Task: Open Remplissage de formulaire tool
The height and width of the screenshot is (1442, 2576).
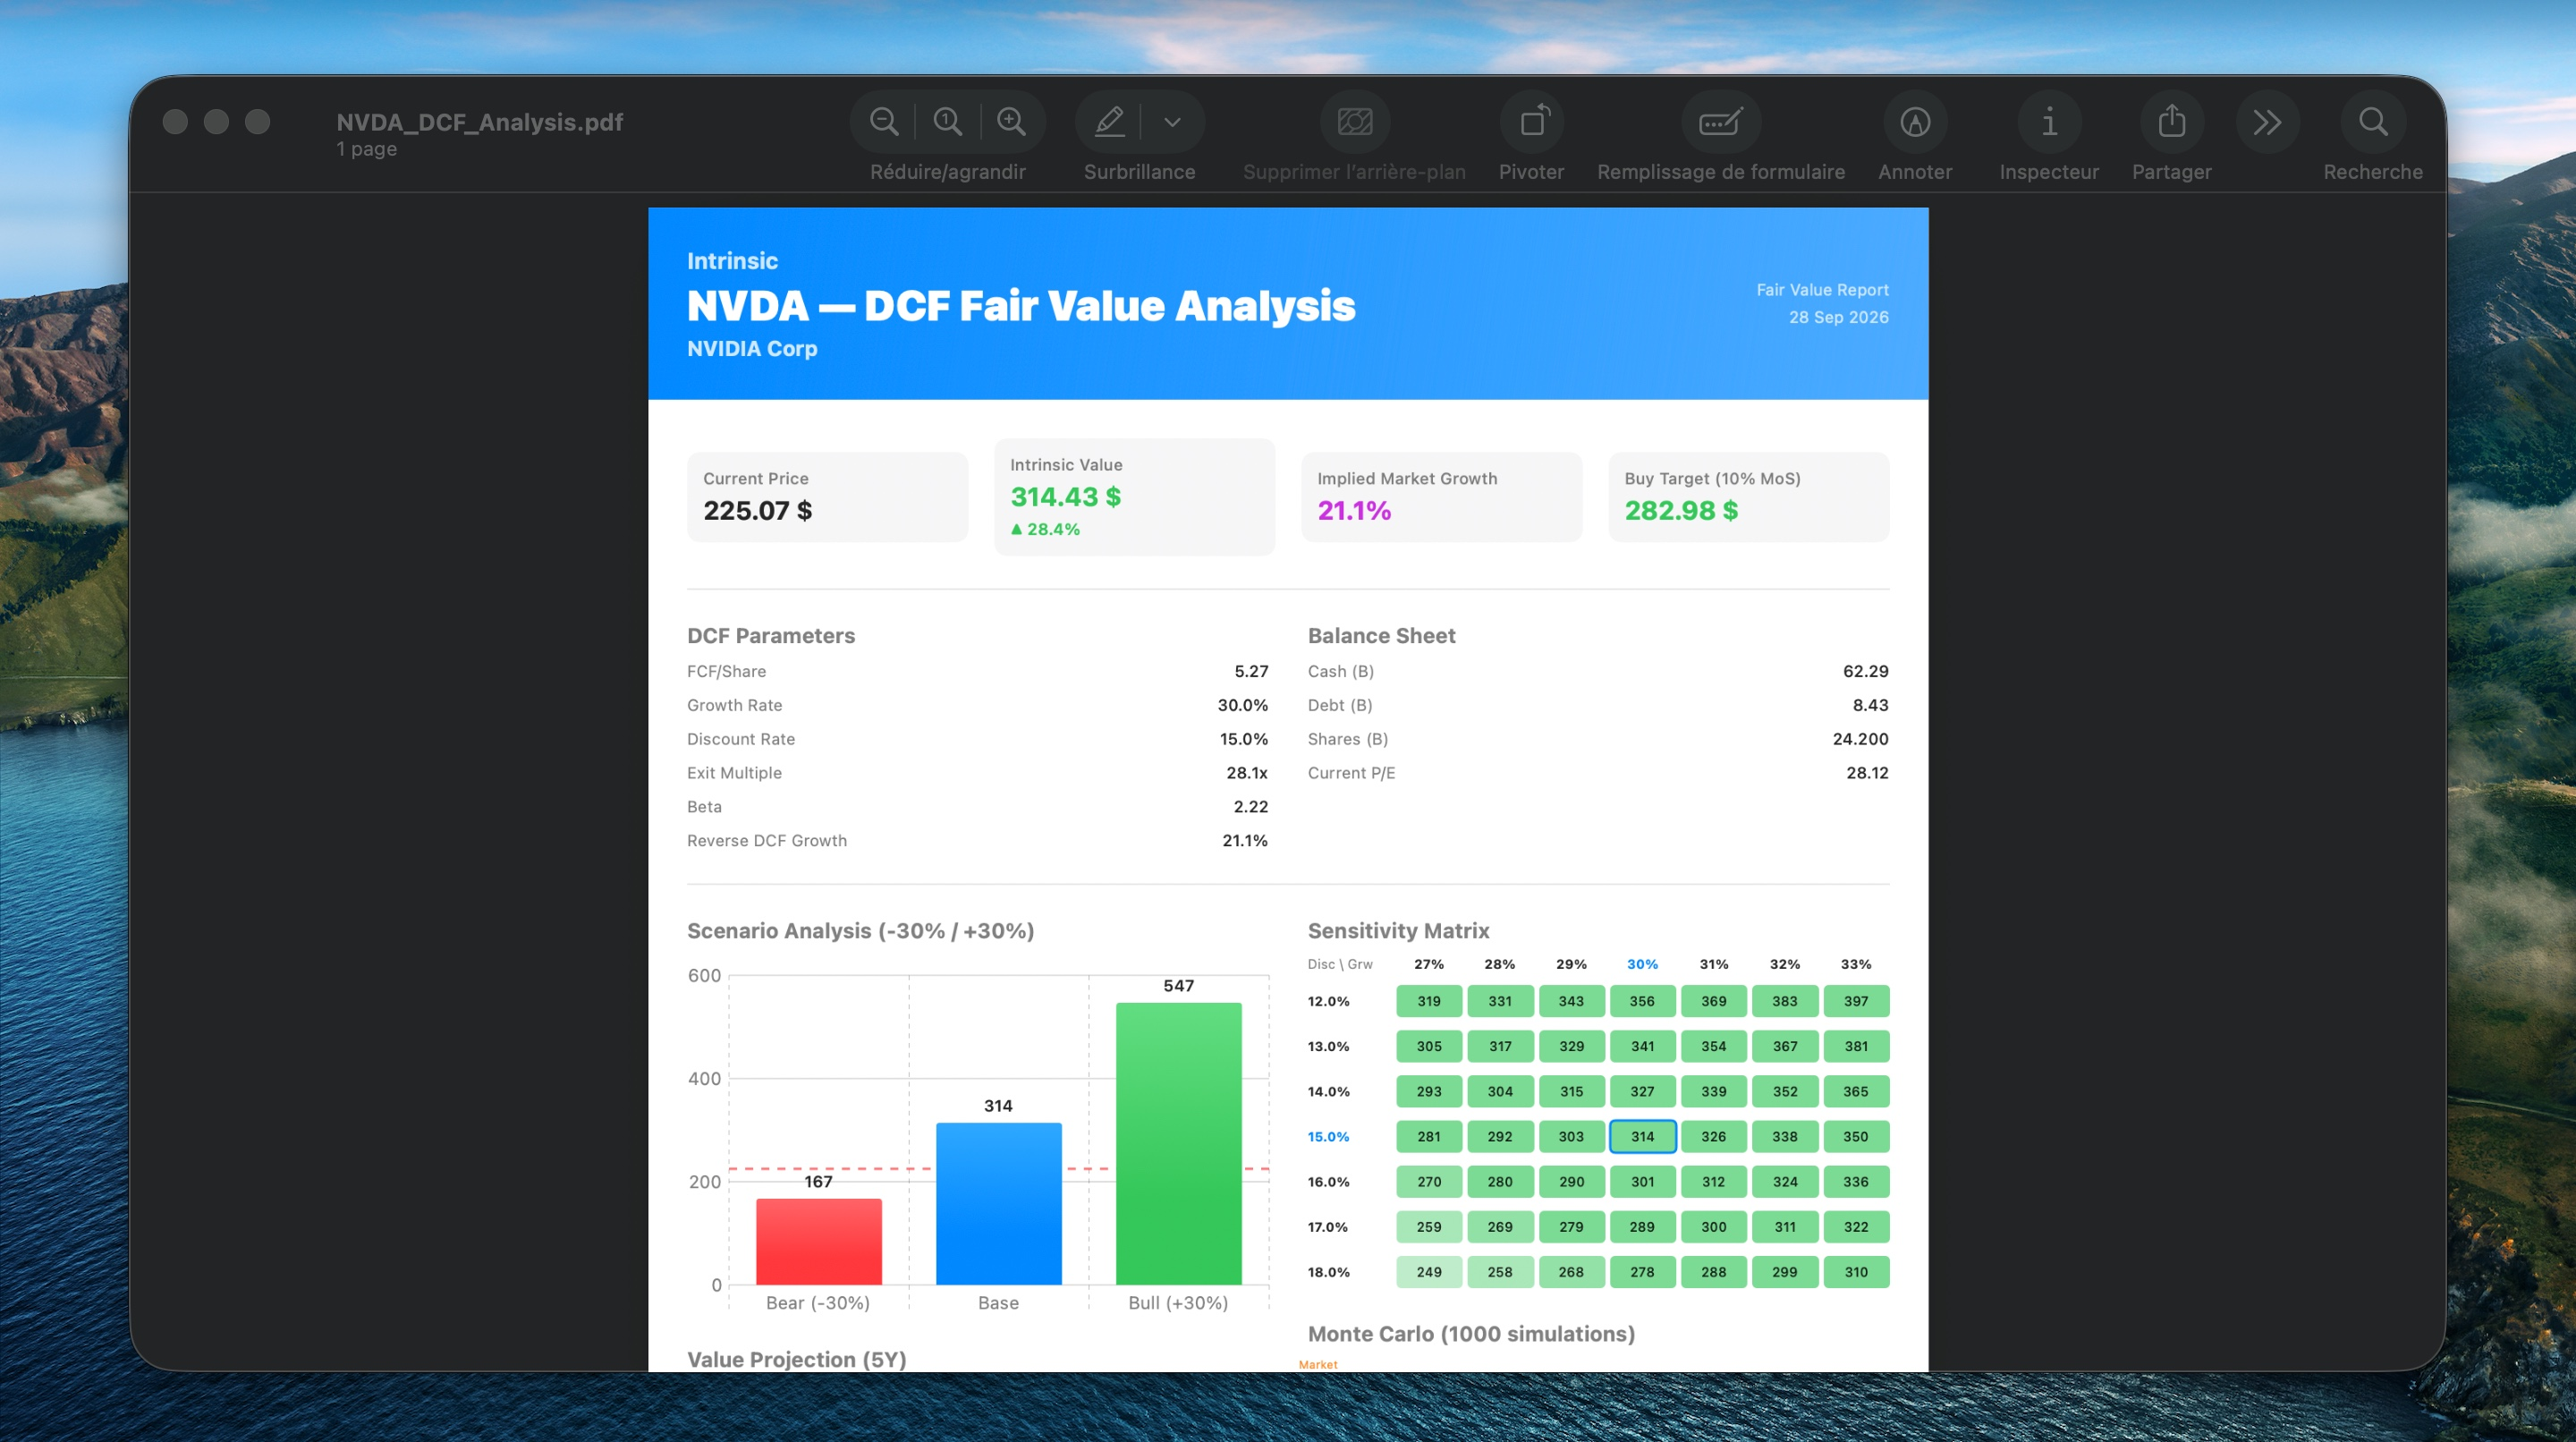Action: pos(1720,122)
